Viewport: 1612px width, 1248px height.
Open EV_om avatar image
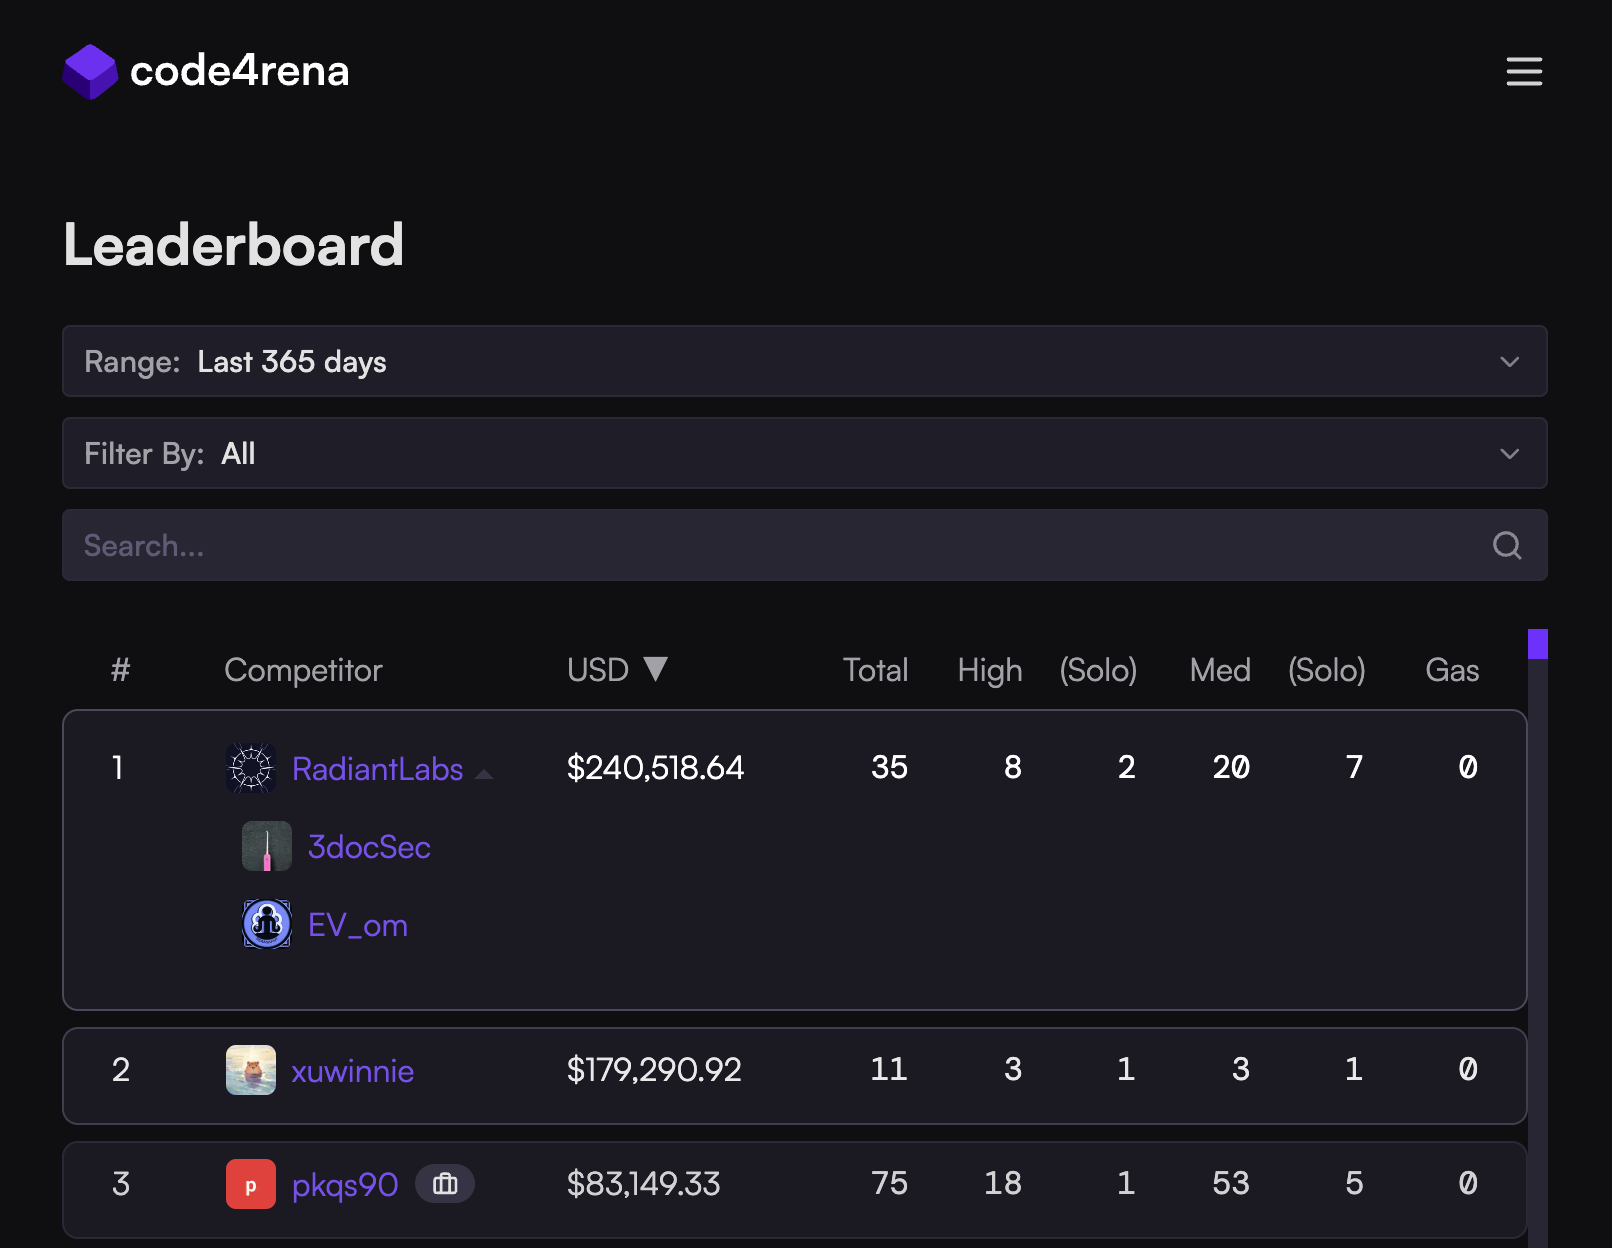click(x=267, y=924)
